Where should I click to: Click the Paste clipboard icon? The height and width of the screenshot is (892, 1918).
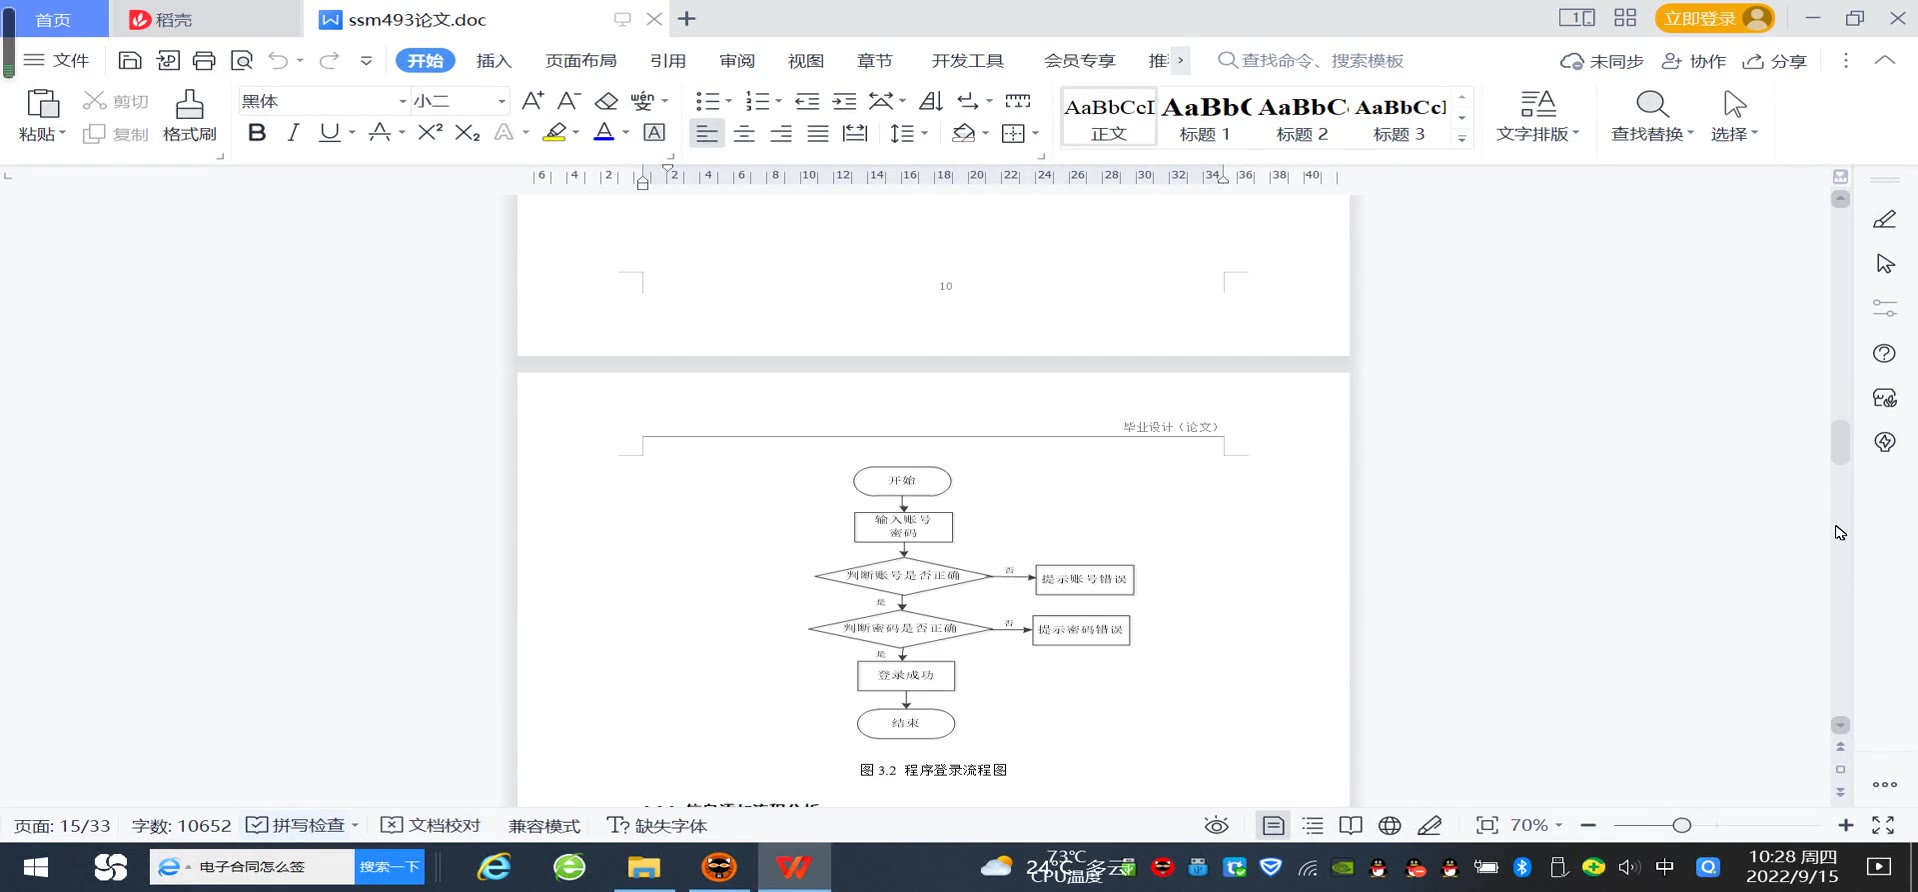point(42,104)
